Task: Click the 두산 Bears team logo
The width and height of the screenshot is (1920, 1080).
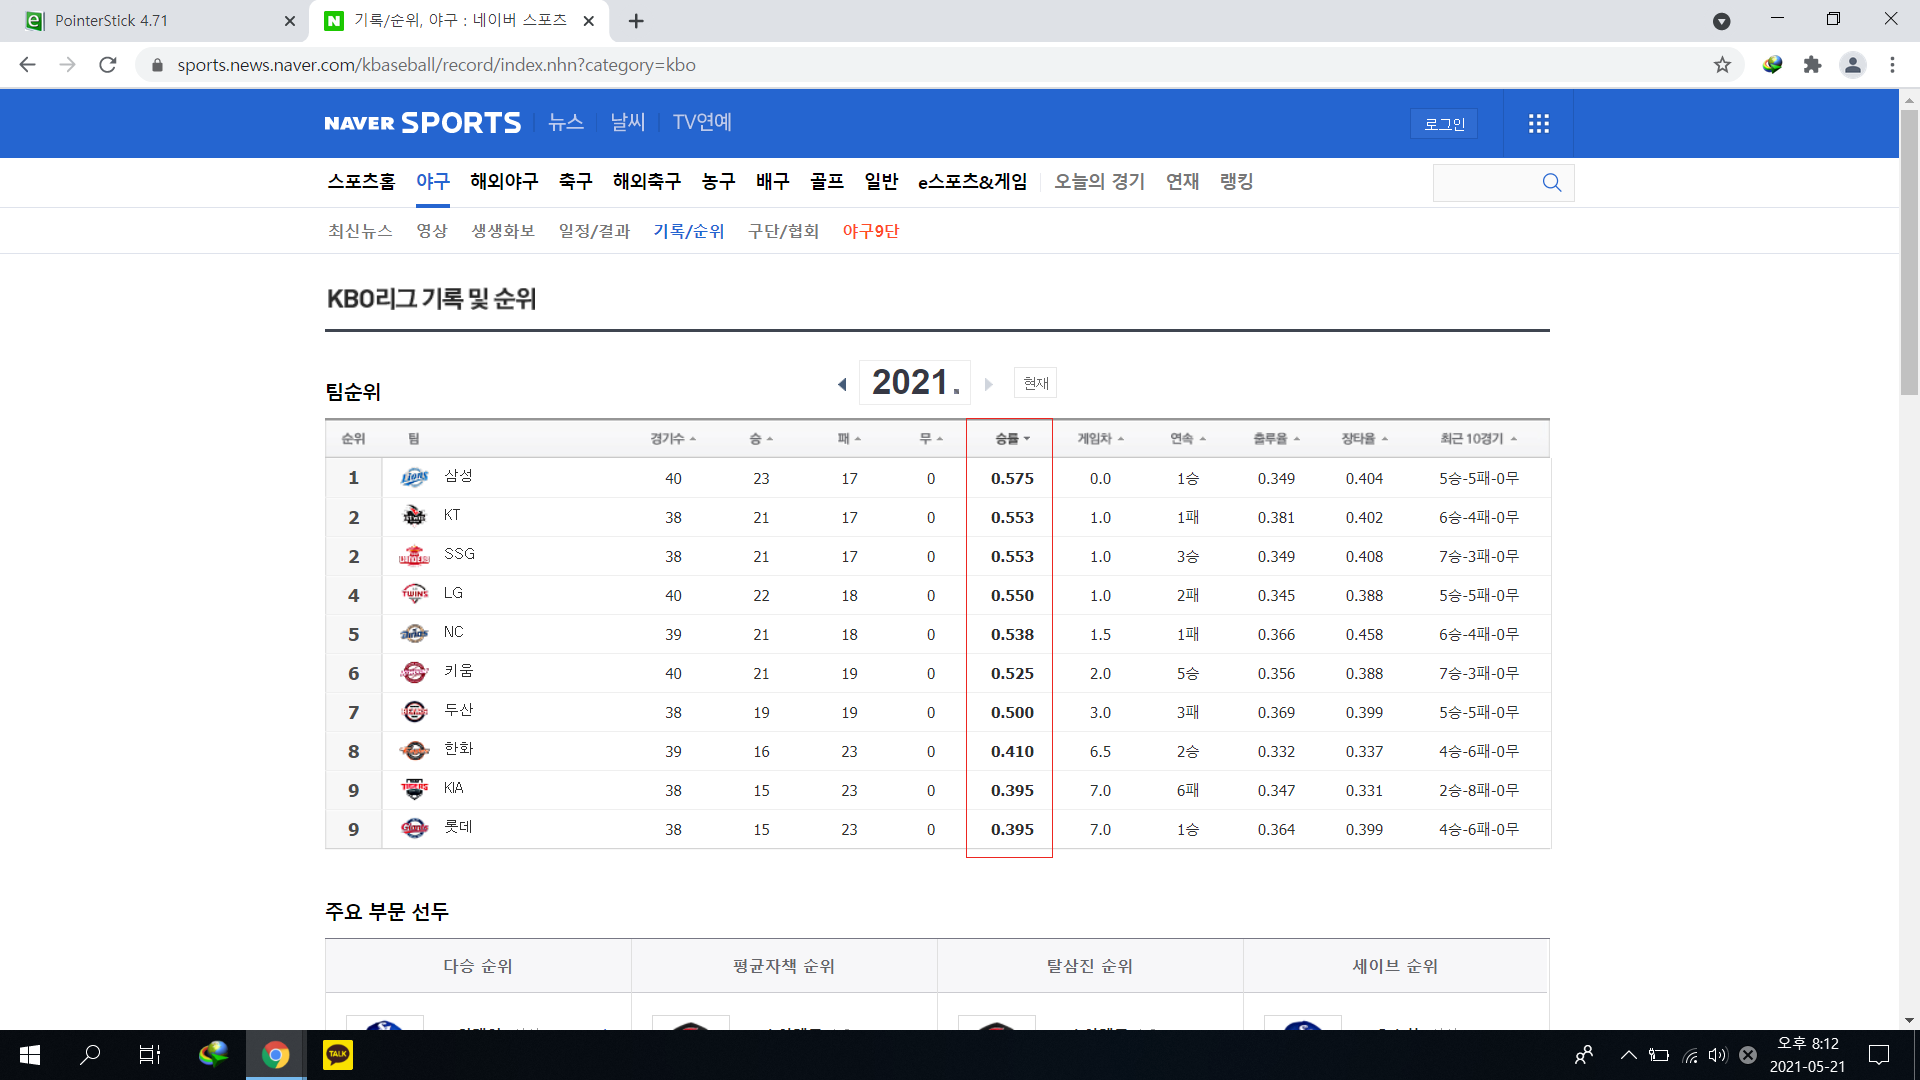Action: (x=414, y=712)
